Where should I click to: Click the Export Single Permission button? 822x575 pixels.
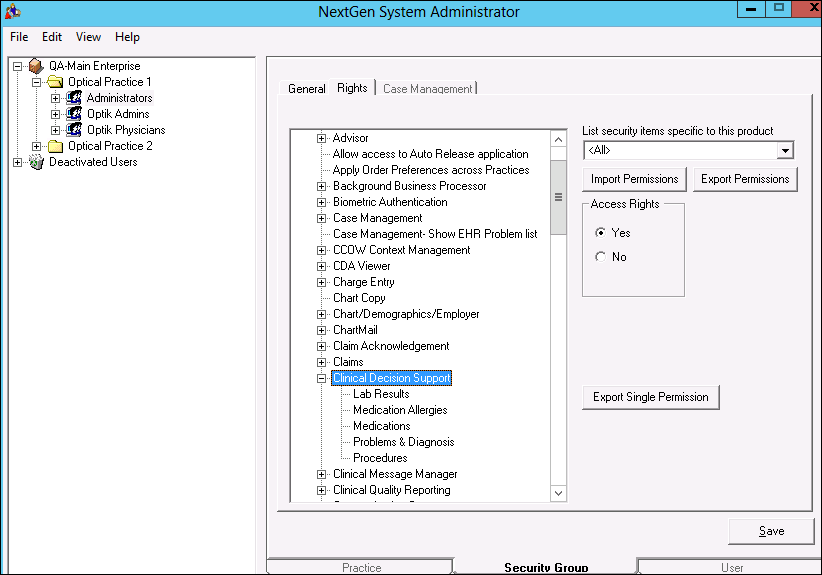coord(651,397)
